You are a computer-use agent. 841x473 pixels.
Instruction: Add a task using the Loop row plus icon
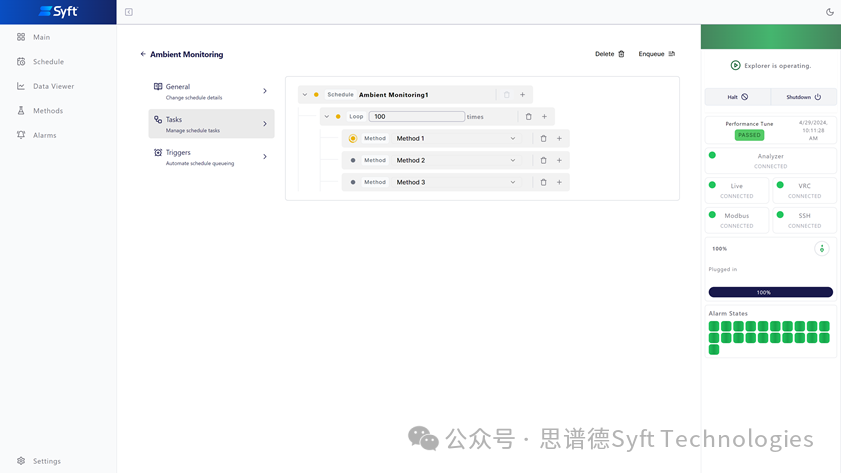tap(544, 116)
